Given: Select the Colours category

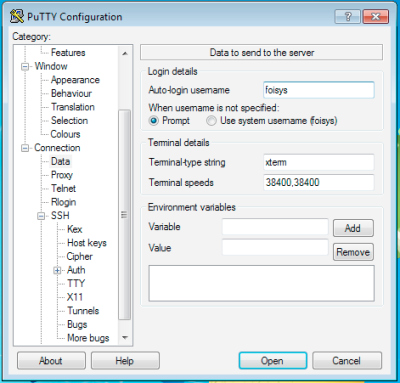Looking at the screenshot, I should tap(65, 134).
